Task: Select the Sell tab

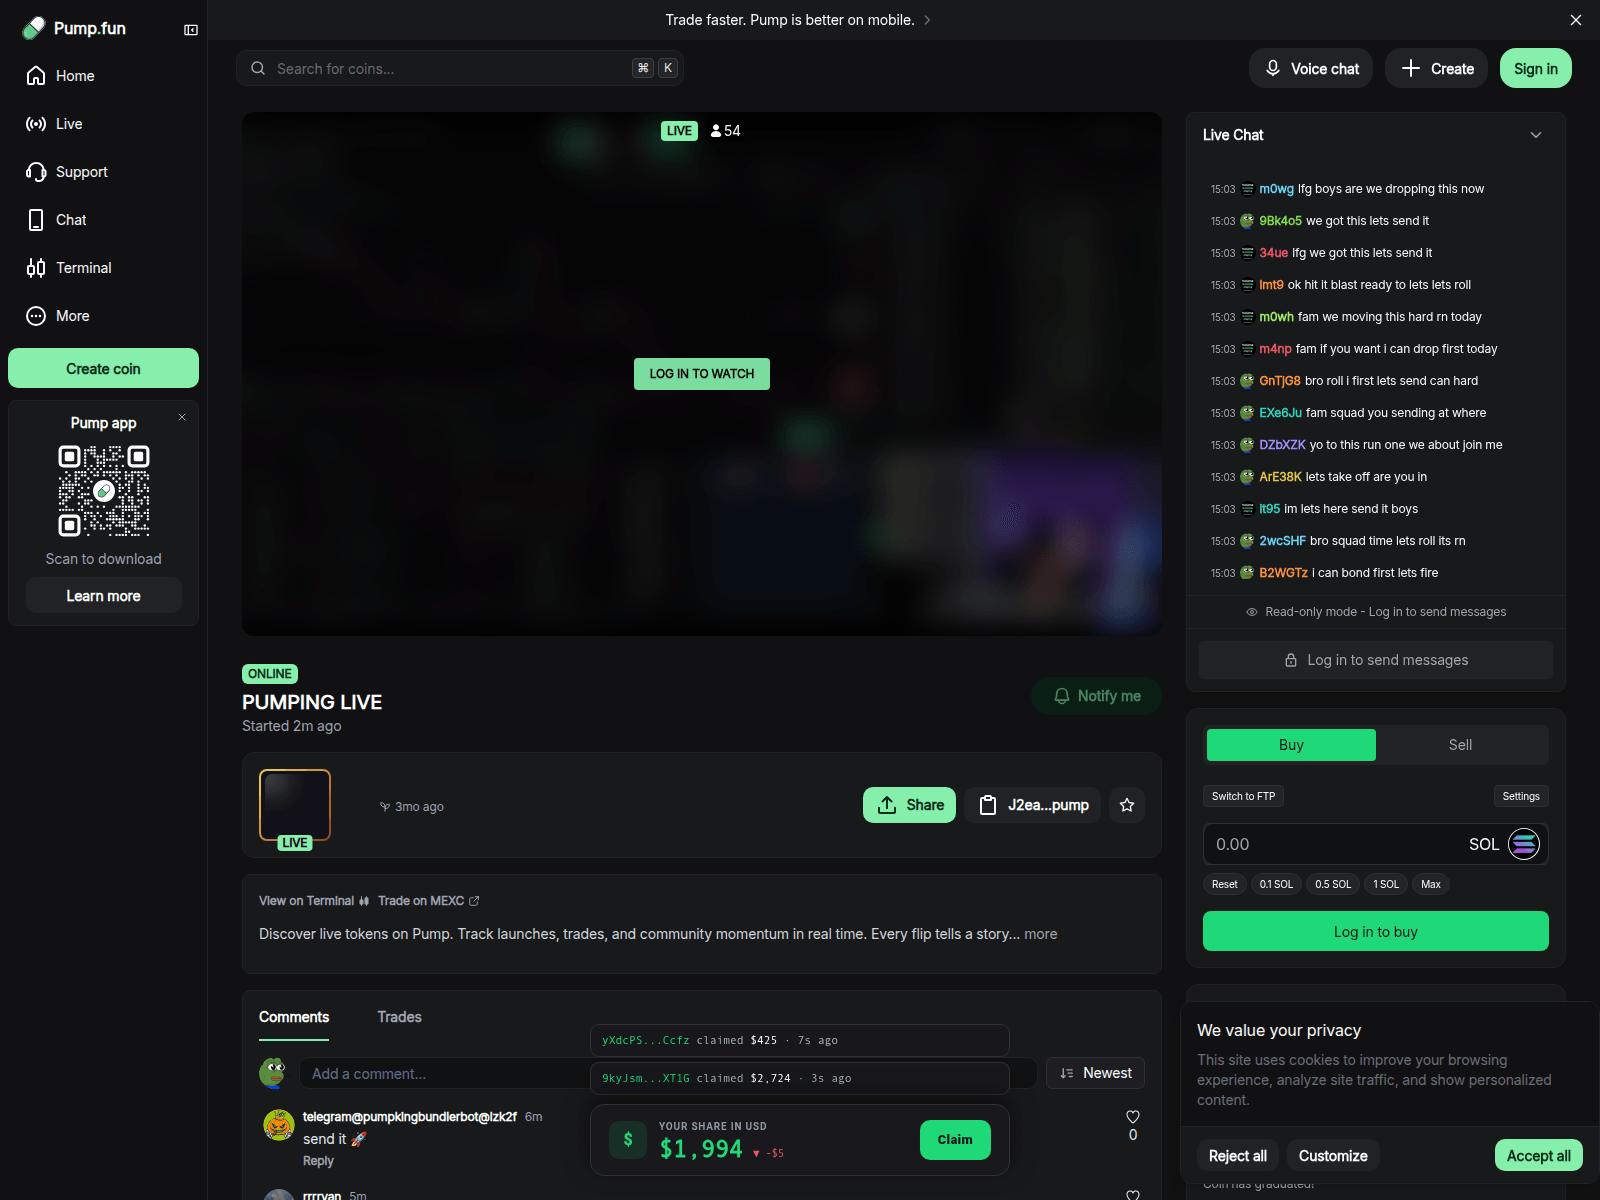Action: coord(1460,745)
